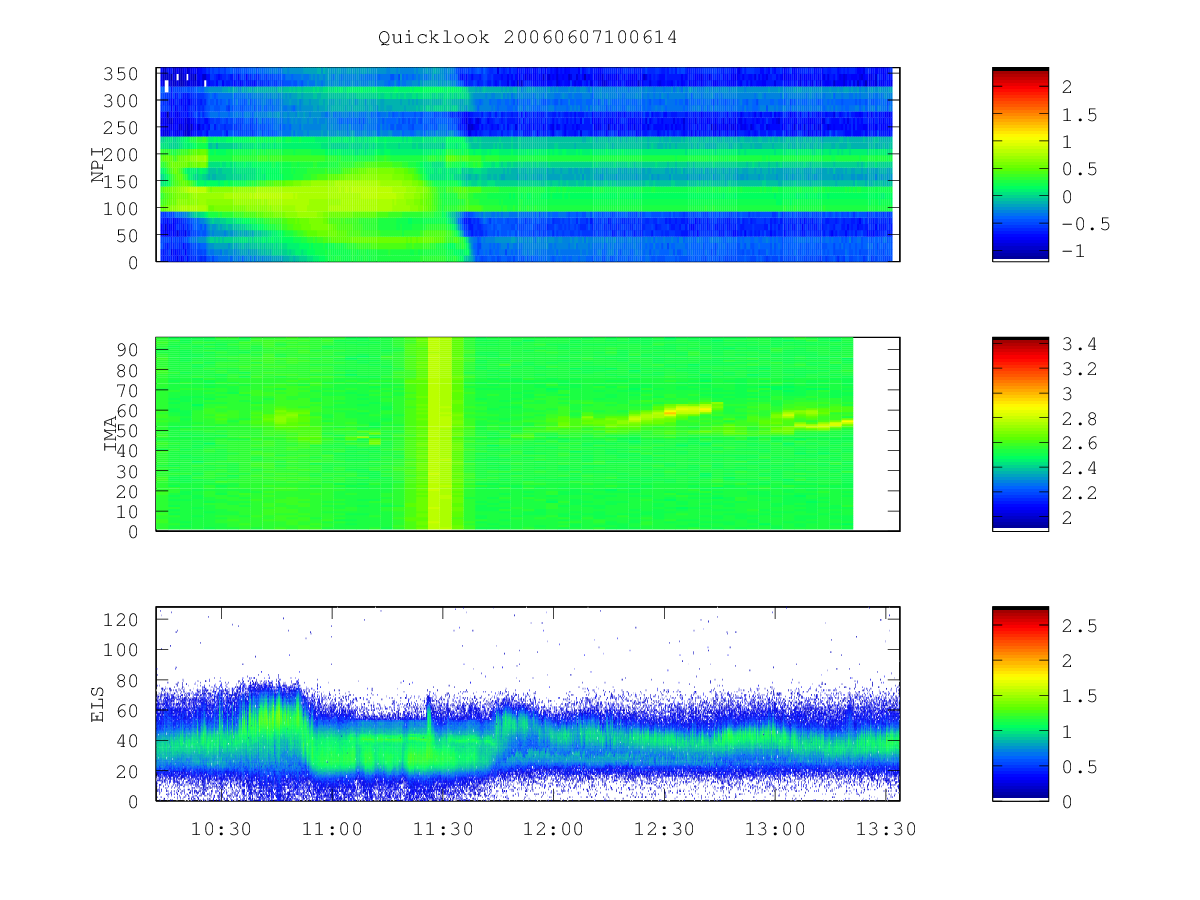Click ELS colorbar value 1.5
1200x900 pixels.
[1080, 696]
